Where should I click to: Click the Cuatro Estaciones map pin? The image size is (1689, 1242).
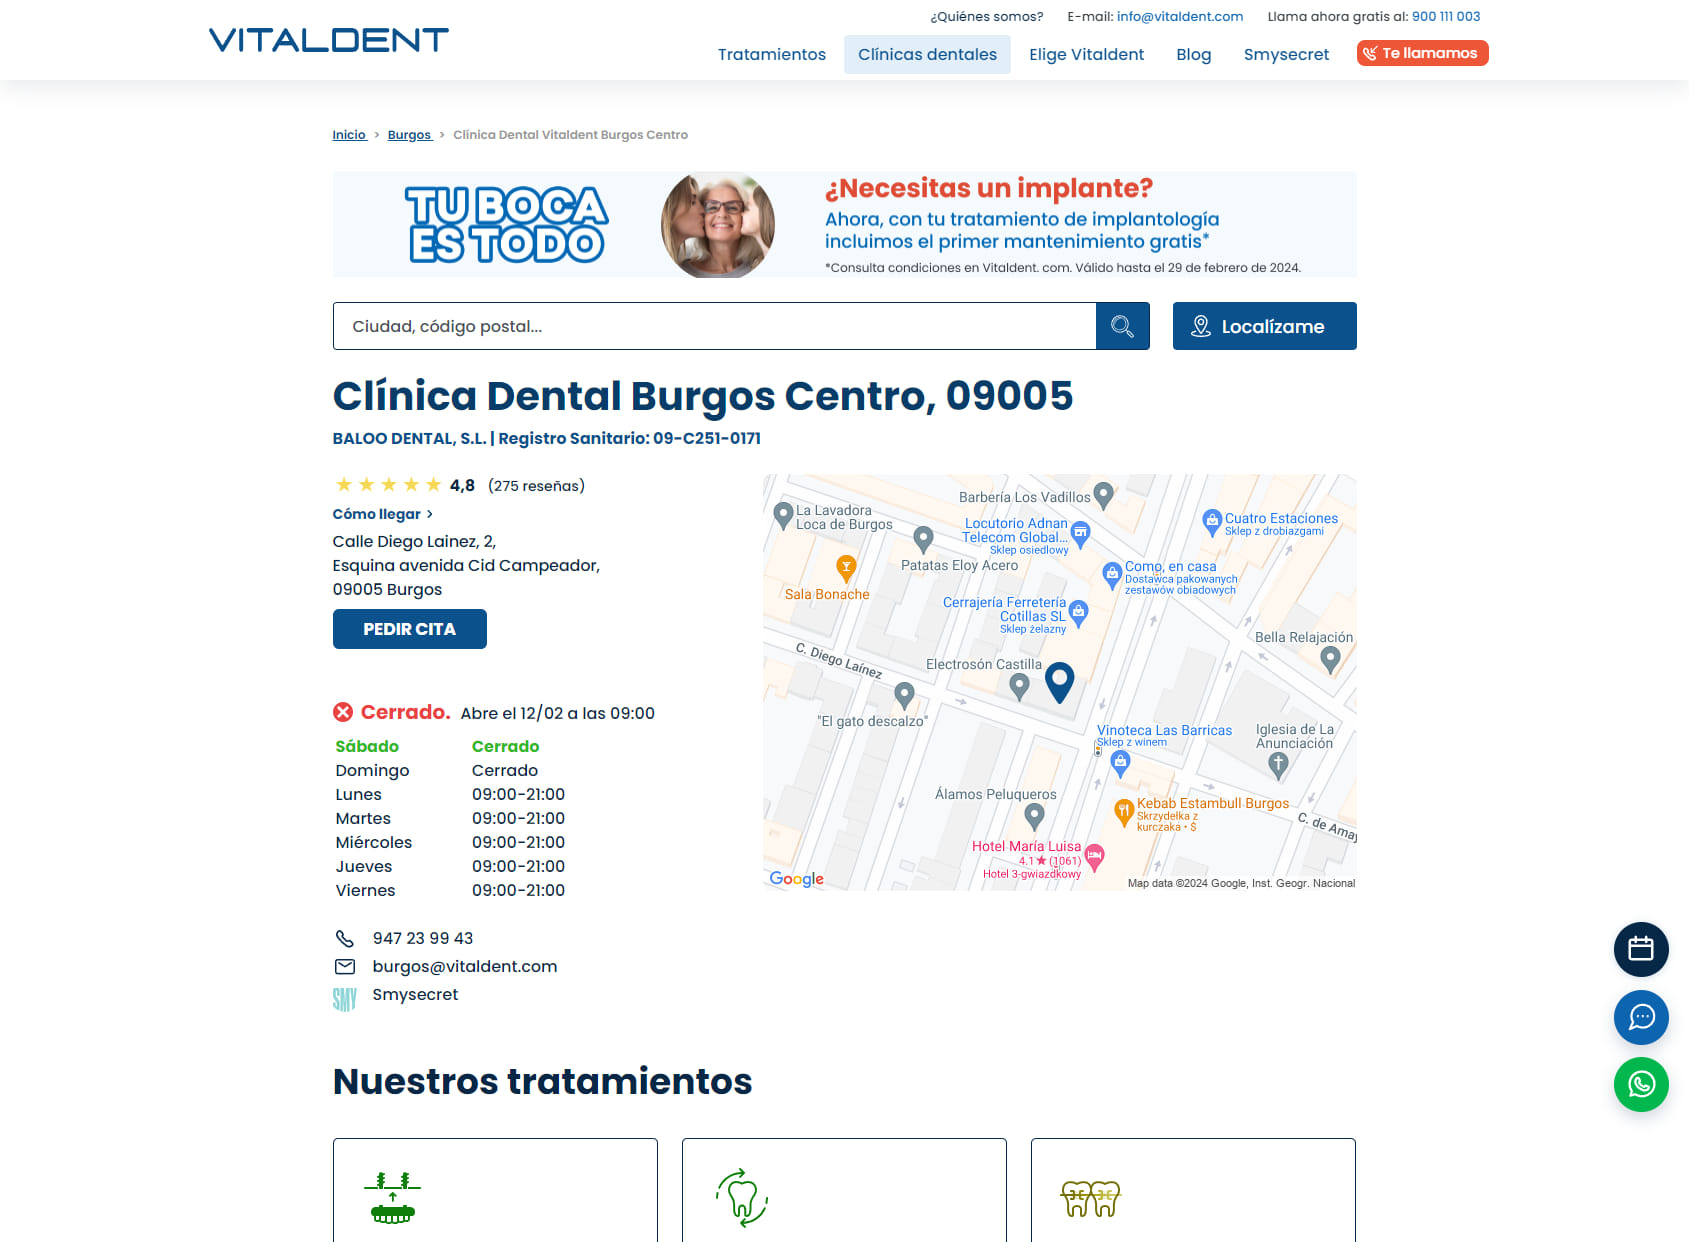point(1212,521)
